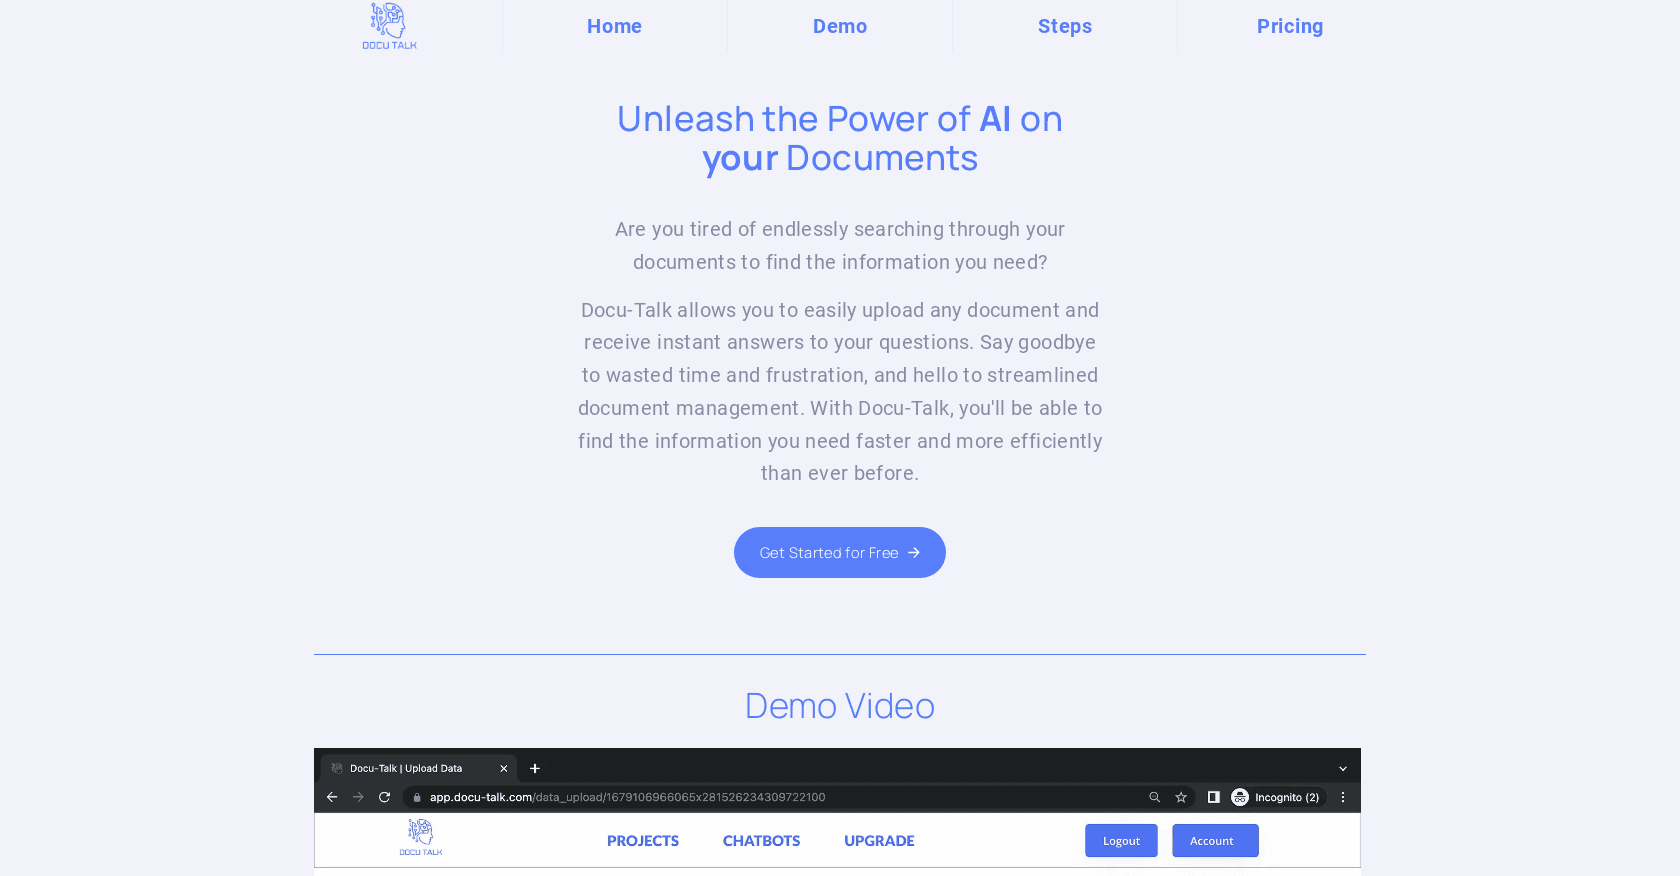This screenshot has width=1680, height=876.
Task: Expand tab search chevron in video browser
Action: (1343, 768)
